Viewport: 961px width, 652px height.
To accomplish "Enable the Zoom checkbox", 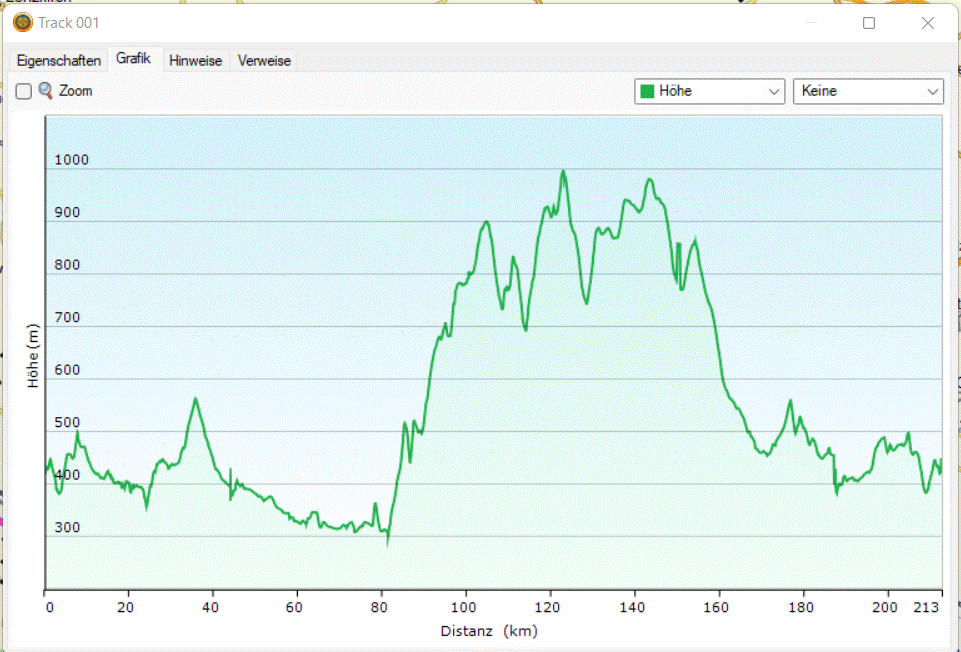I will coord(24,92).
